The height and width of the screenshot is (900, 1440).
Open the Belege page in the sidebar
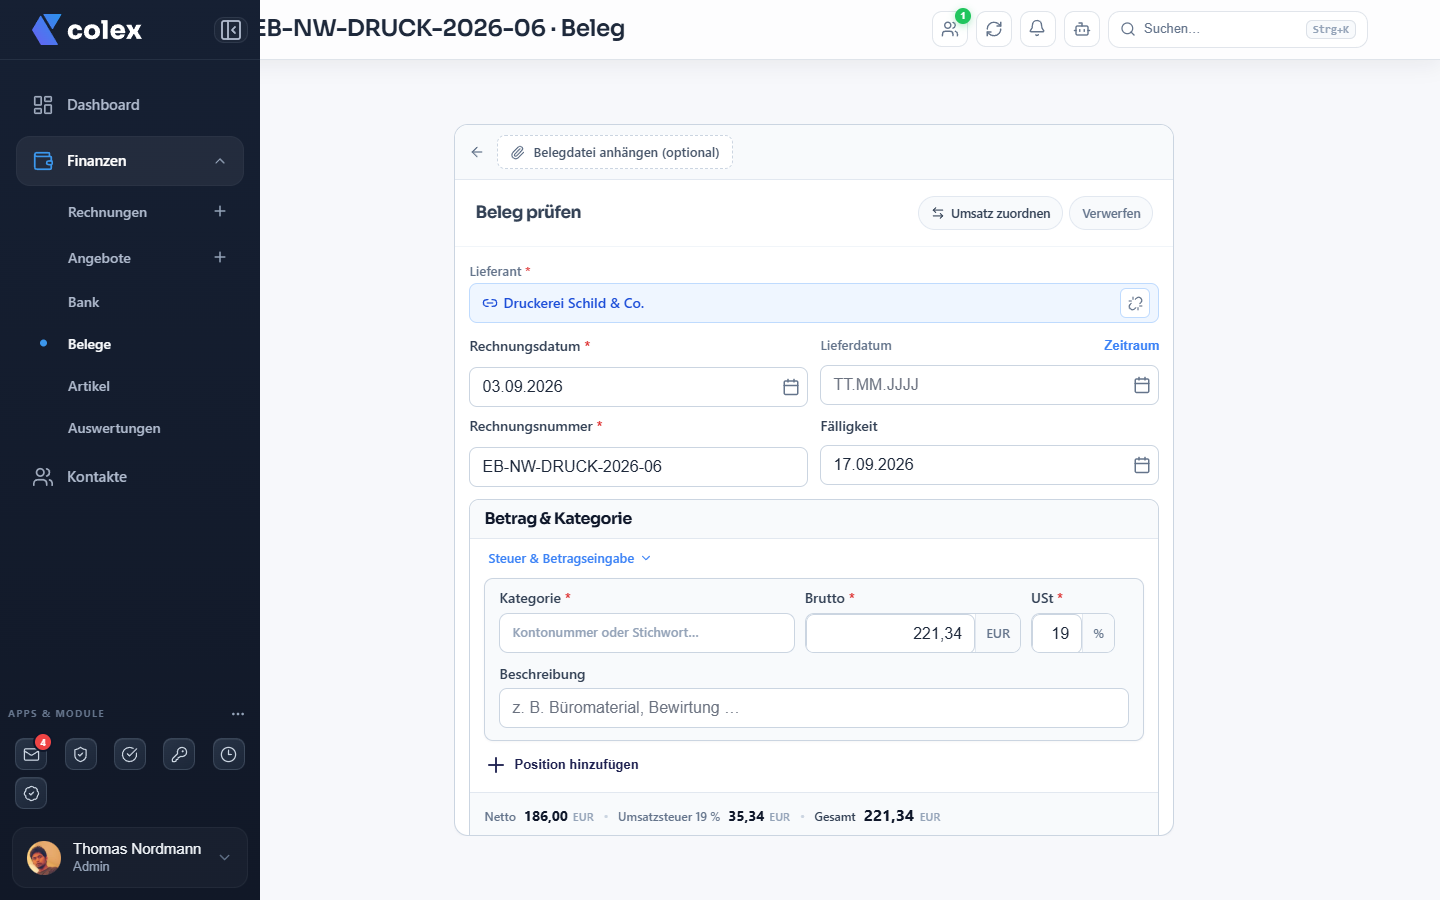point(89,344)
